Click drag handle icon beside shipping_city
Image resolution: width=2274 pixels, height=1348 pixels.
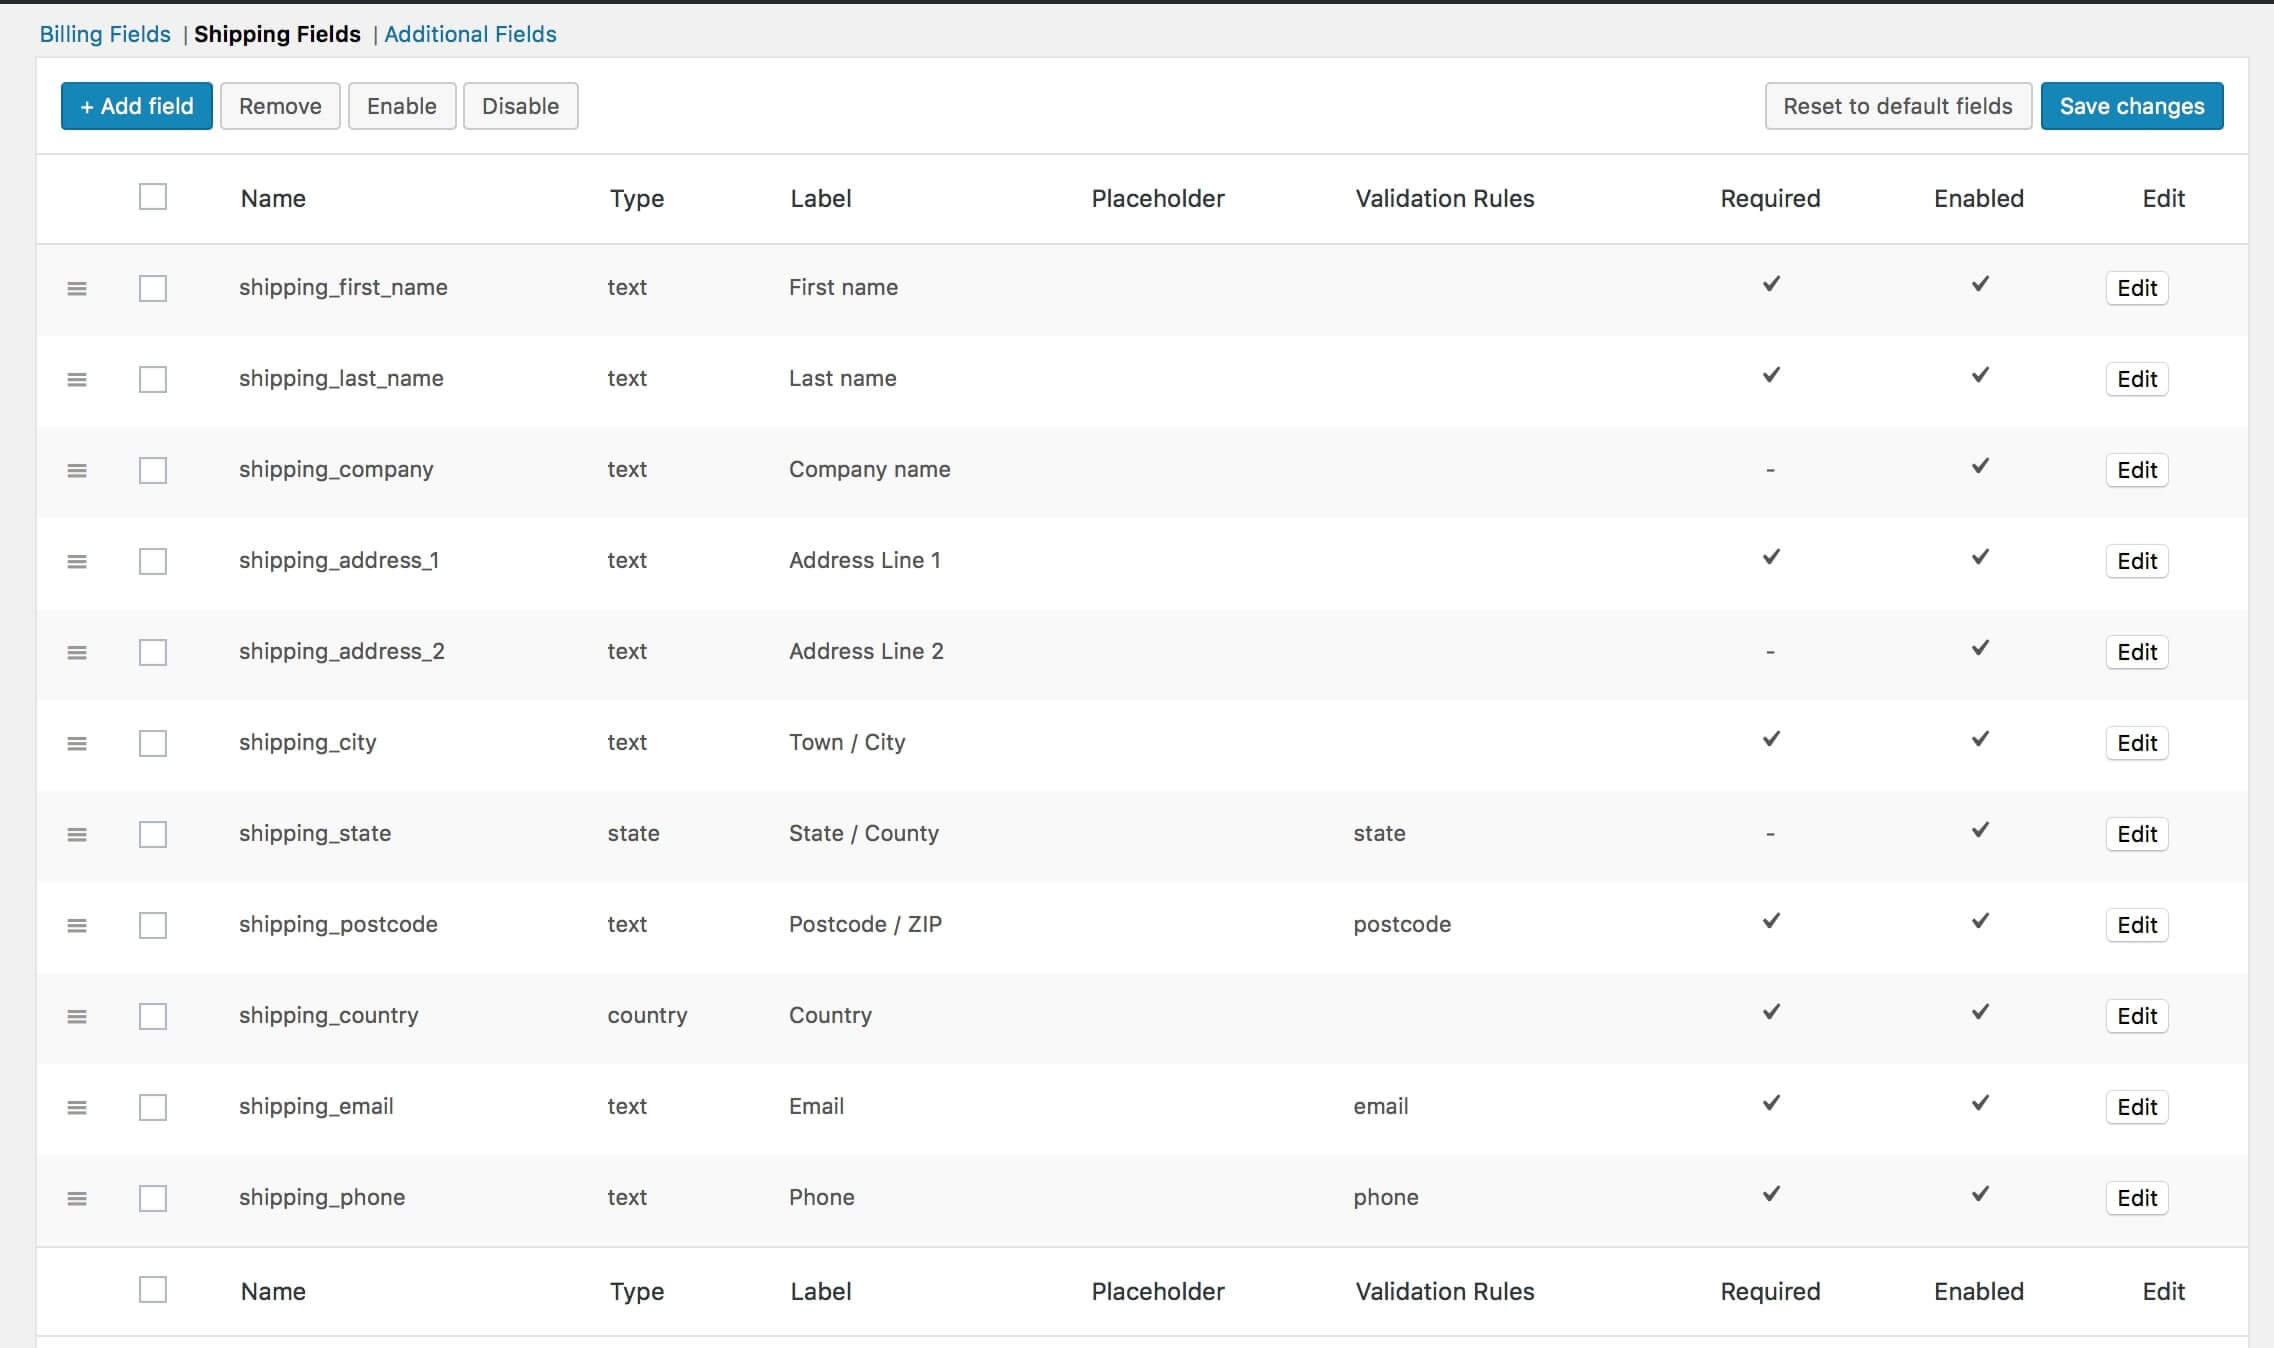click(77, 744)
